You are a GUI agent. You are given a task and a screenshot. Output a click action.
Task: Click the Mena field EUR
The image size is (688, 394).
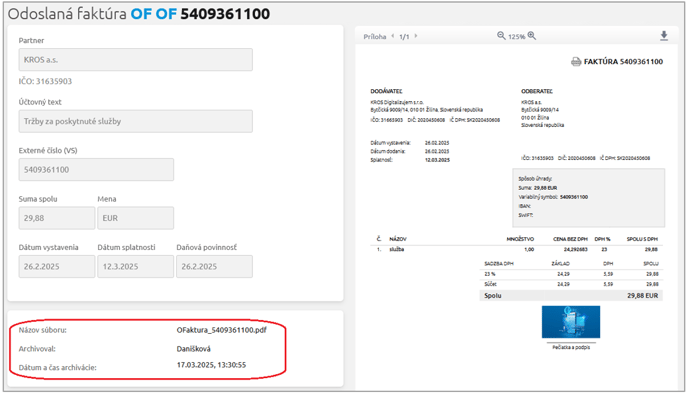coord(136,218)
